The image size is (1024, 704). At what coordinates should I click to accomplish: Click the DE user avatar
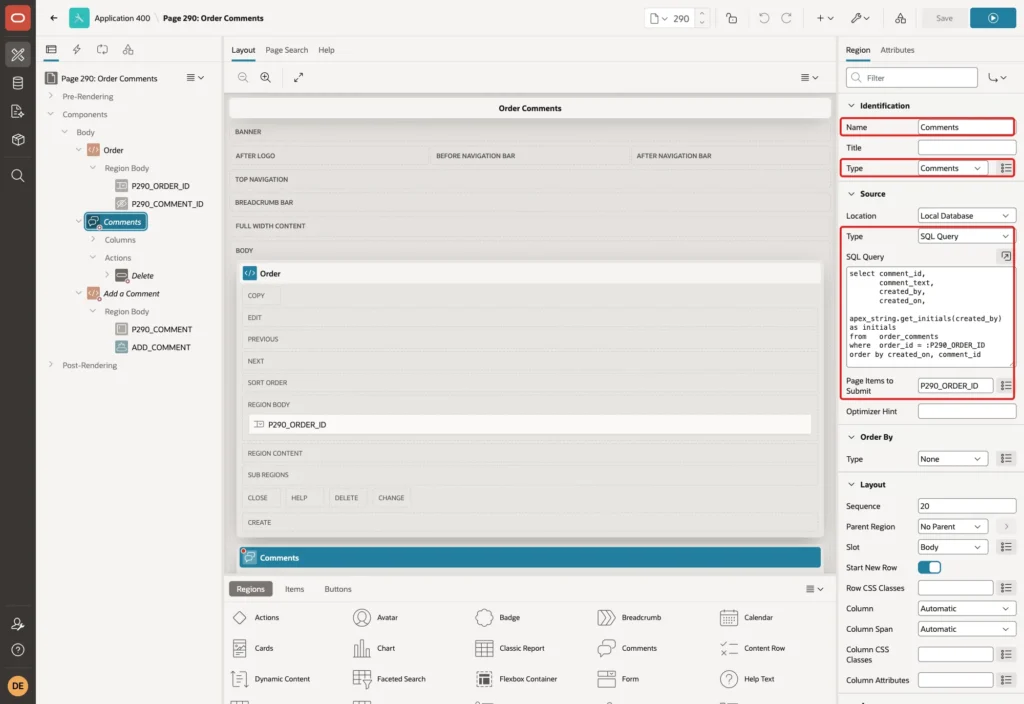[x=18, y=686]
